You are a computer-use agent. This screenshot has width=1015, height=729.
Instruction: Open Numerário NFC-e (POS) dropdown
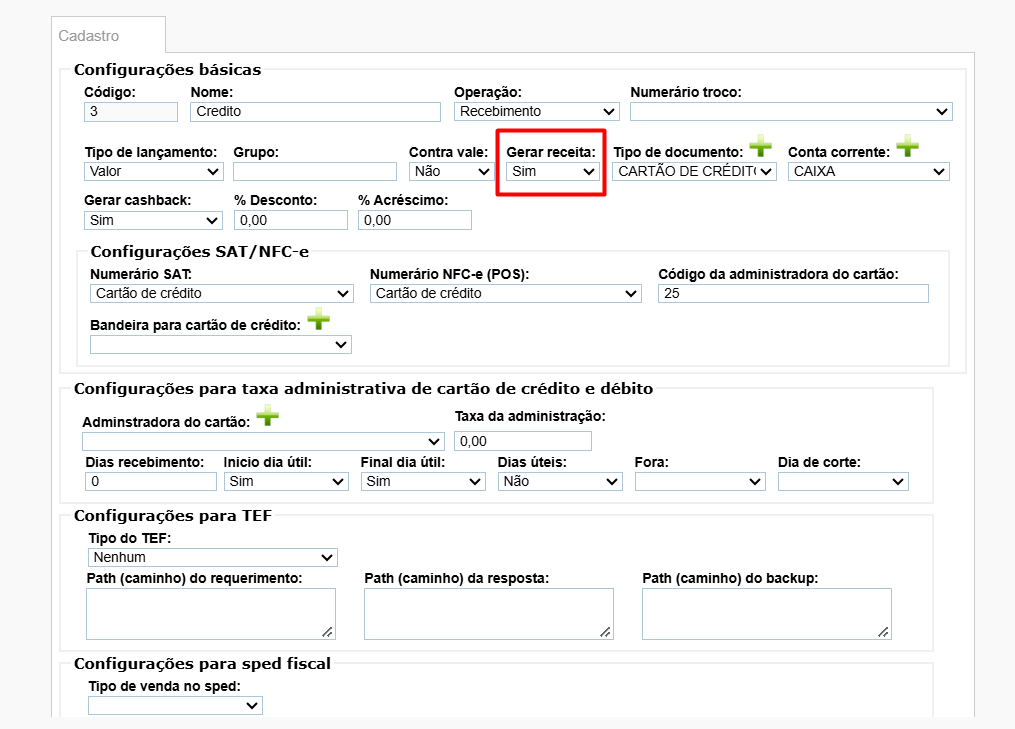506,293
